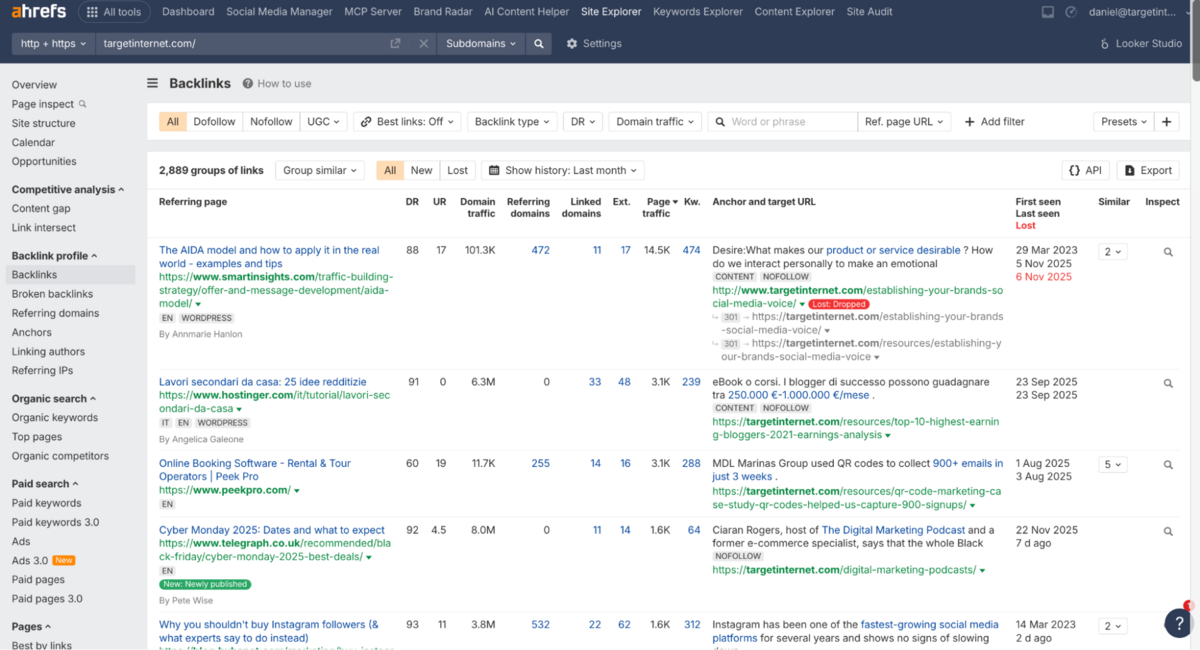Toggle sidebar with hamburger icon

(153, 84)
